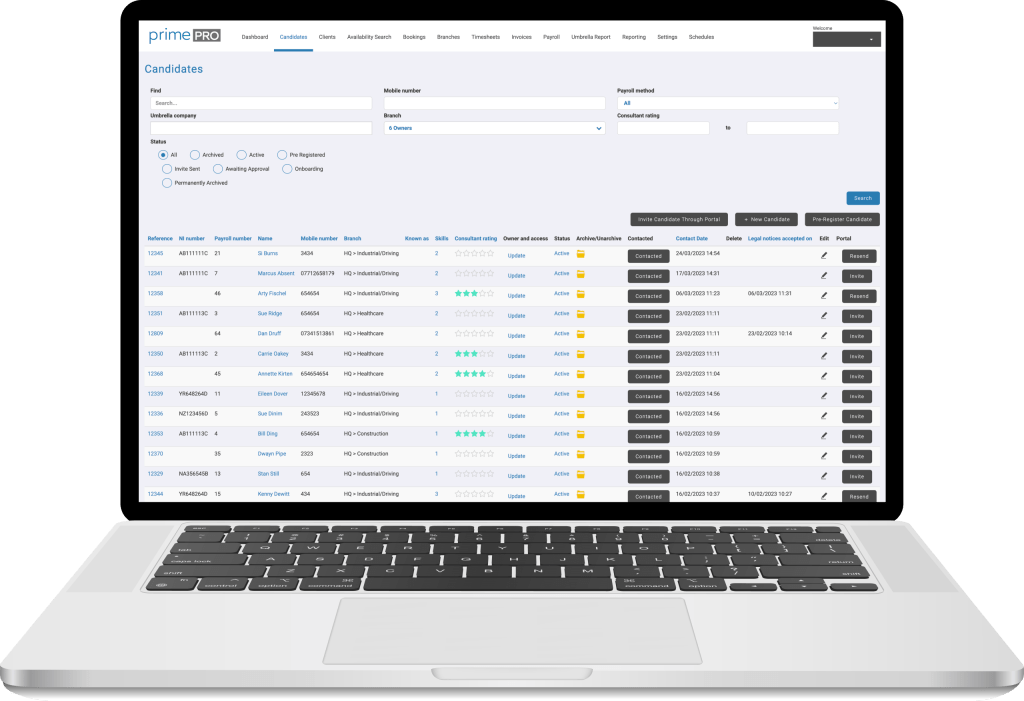Open Availability Search in the top navigation
This screenshot has width=1024, height=701.
click(x=369, y=37)
